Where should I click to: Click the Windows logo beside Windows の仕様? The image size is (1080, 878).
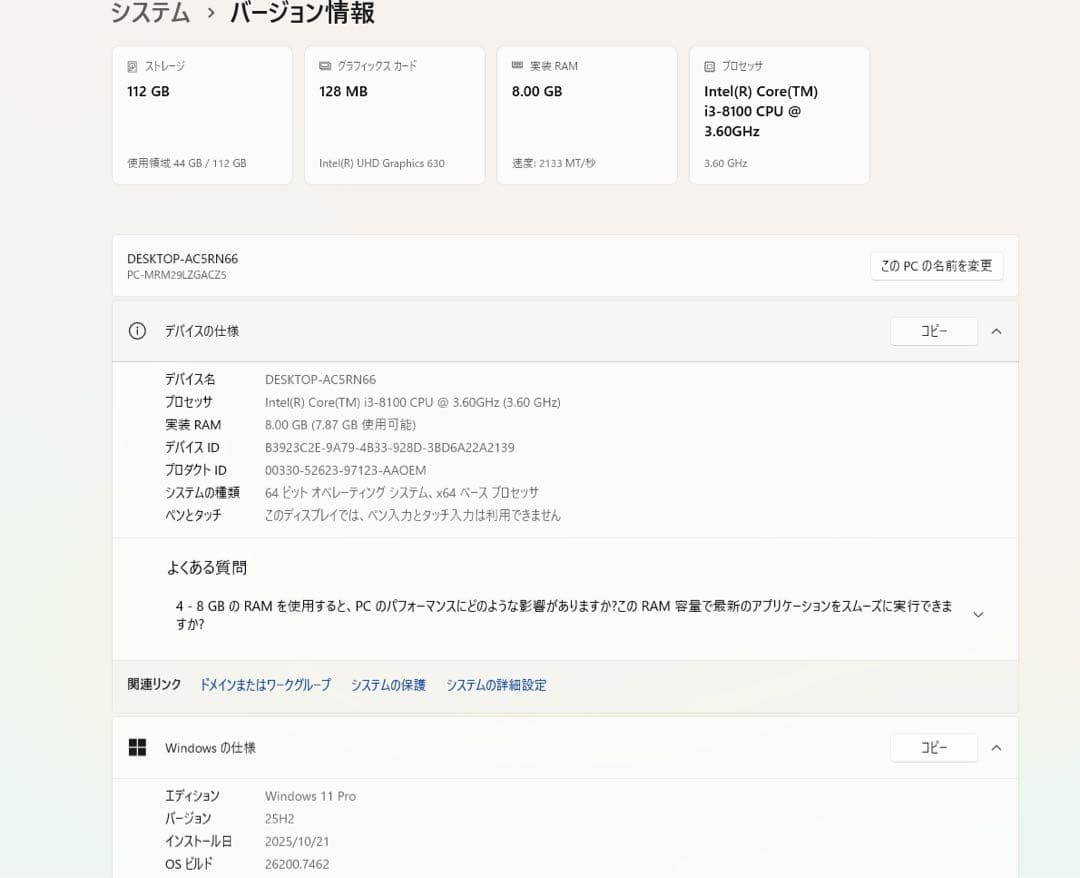pos(137,747)
